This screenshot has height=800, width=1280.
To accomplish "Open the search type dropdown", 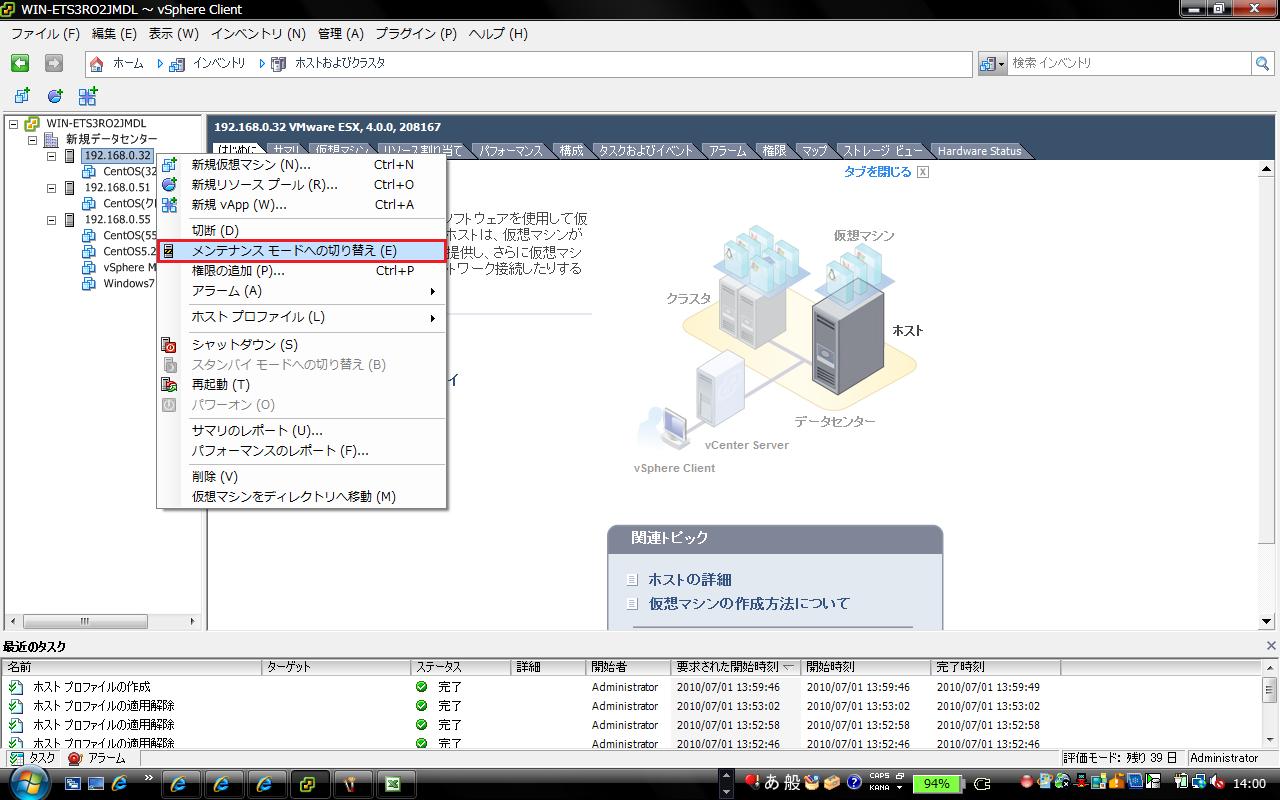I will [x=993, y=63].
